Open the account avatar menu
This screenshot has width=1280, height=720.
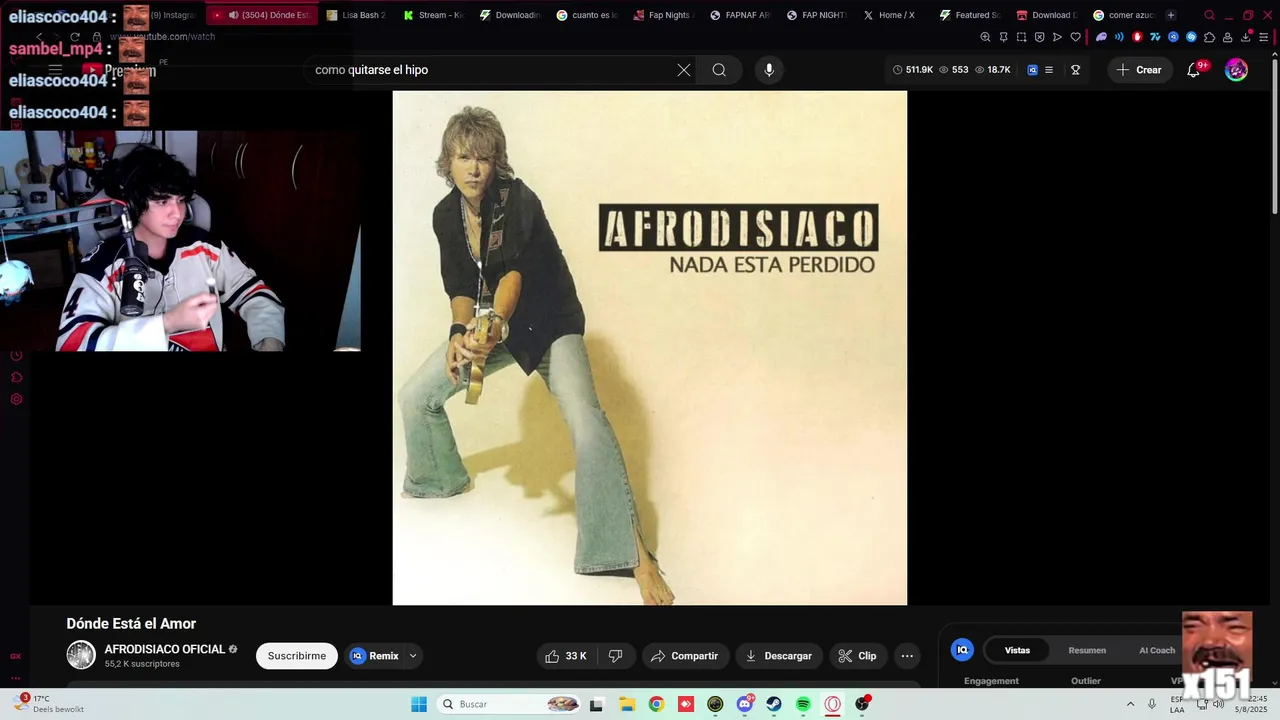(x=1237, y=70)
